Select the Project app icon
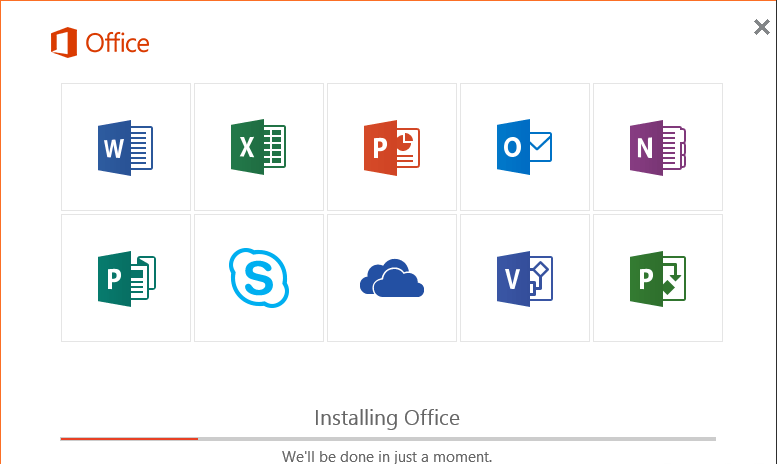Viewport: 777px width, 464px height. [x=658, y=279]
